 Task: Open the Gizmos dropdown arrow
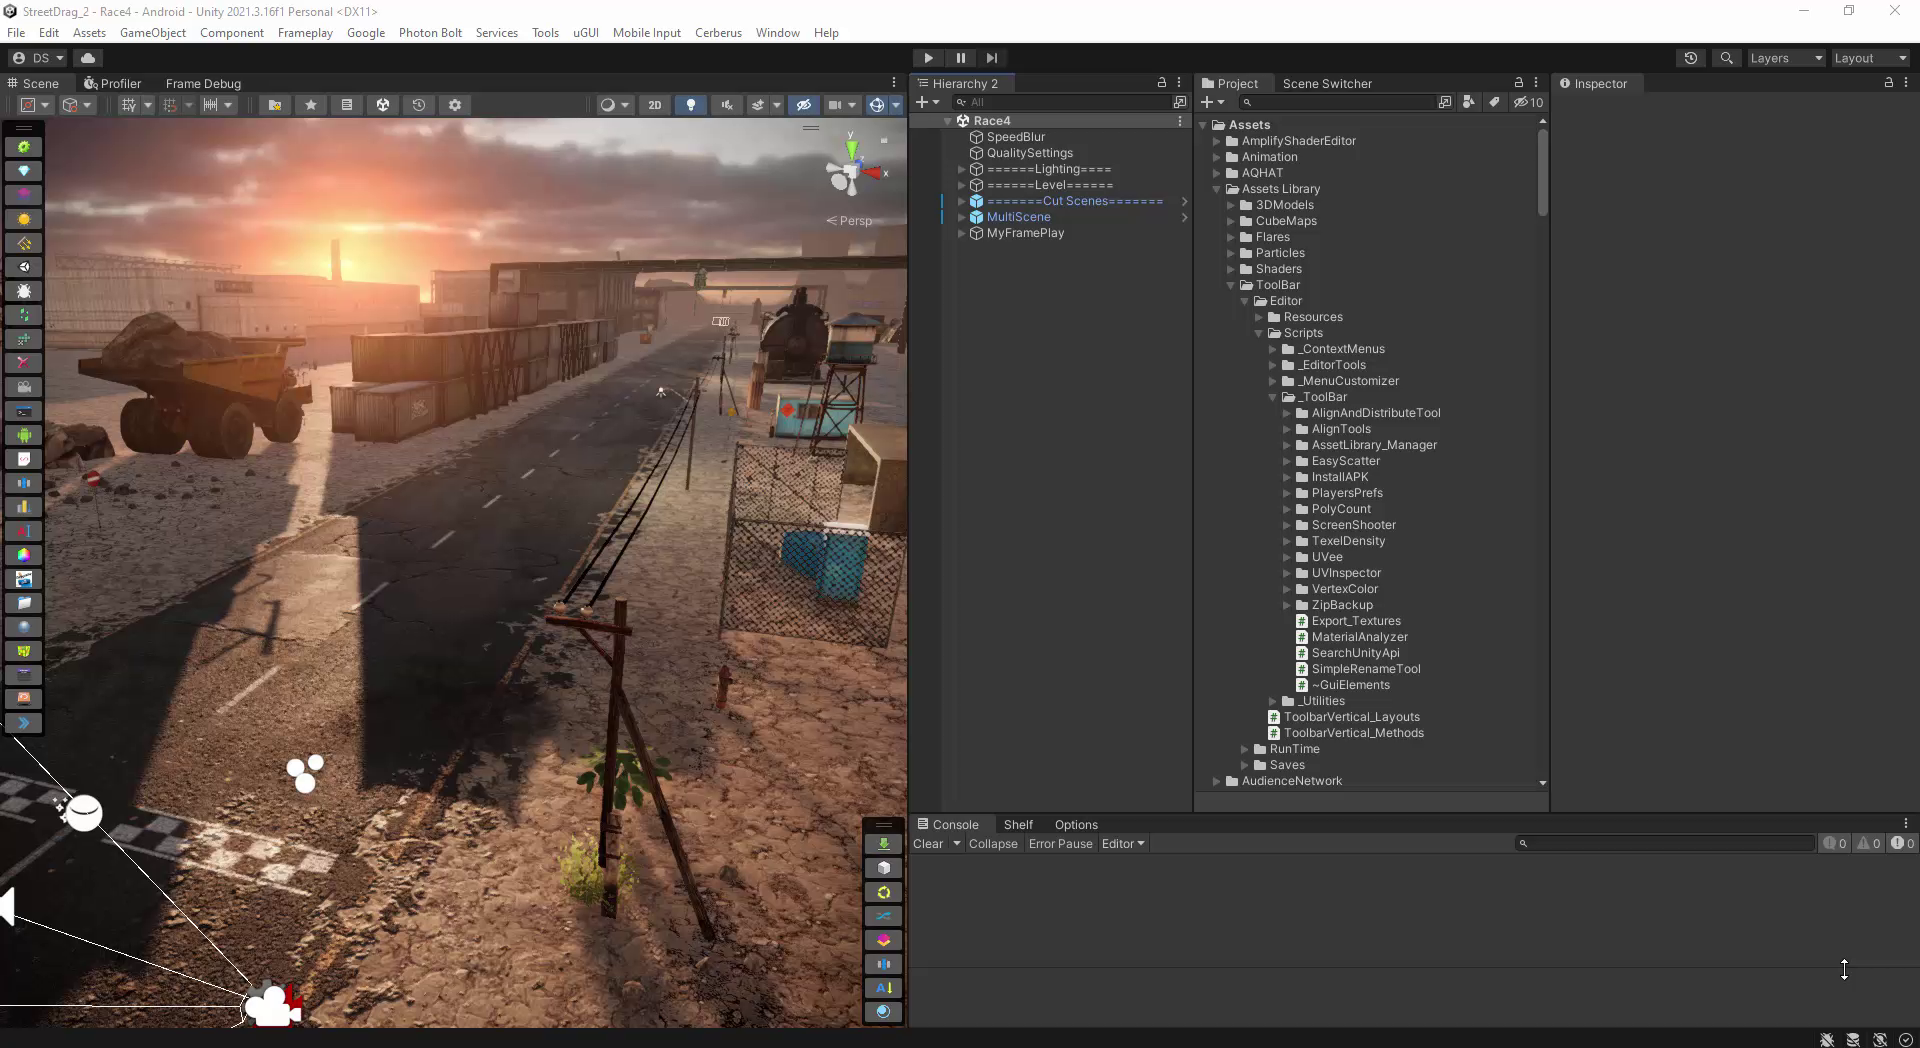click(x=896, y=105)
